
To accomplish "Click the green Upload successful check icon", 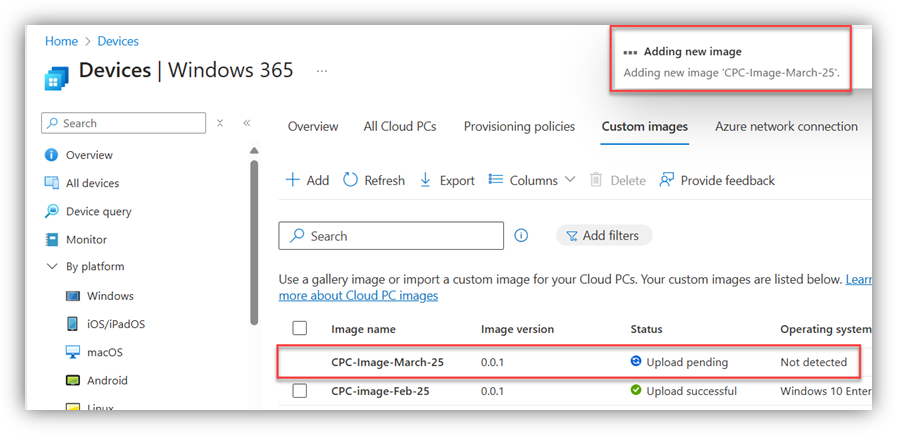I will tap(636, 390).
